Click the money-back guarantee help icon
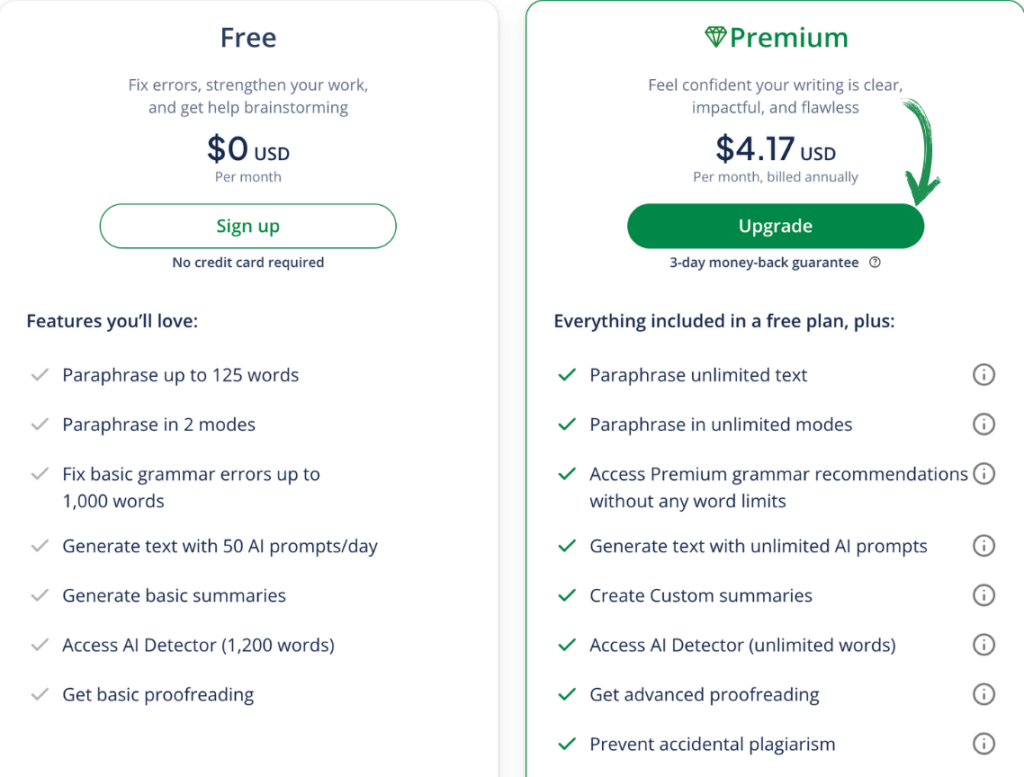 tap(875, 262)
